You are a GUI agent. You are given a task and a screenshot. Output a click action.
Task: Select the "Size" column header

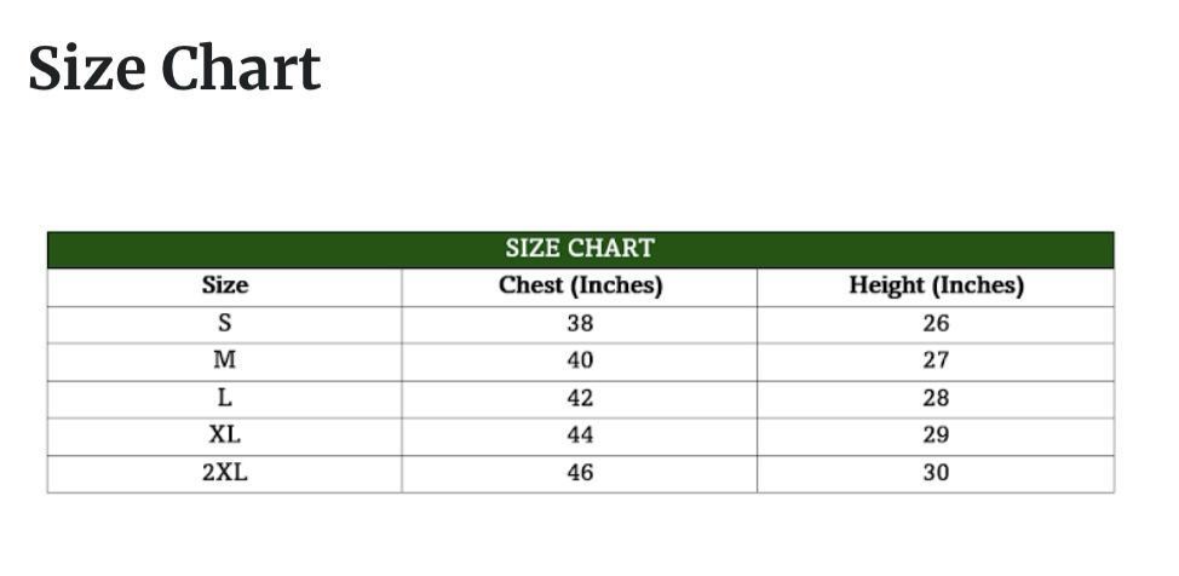coord(225,286)
